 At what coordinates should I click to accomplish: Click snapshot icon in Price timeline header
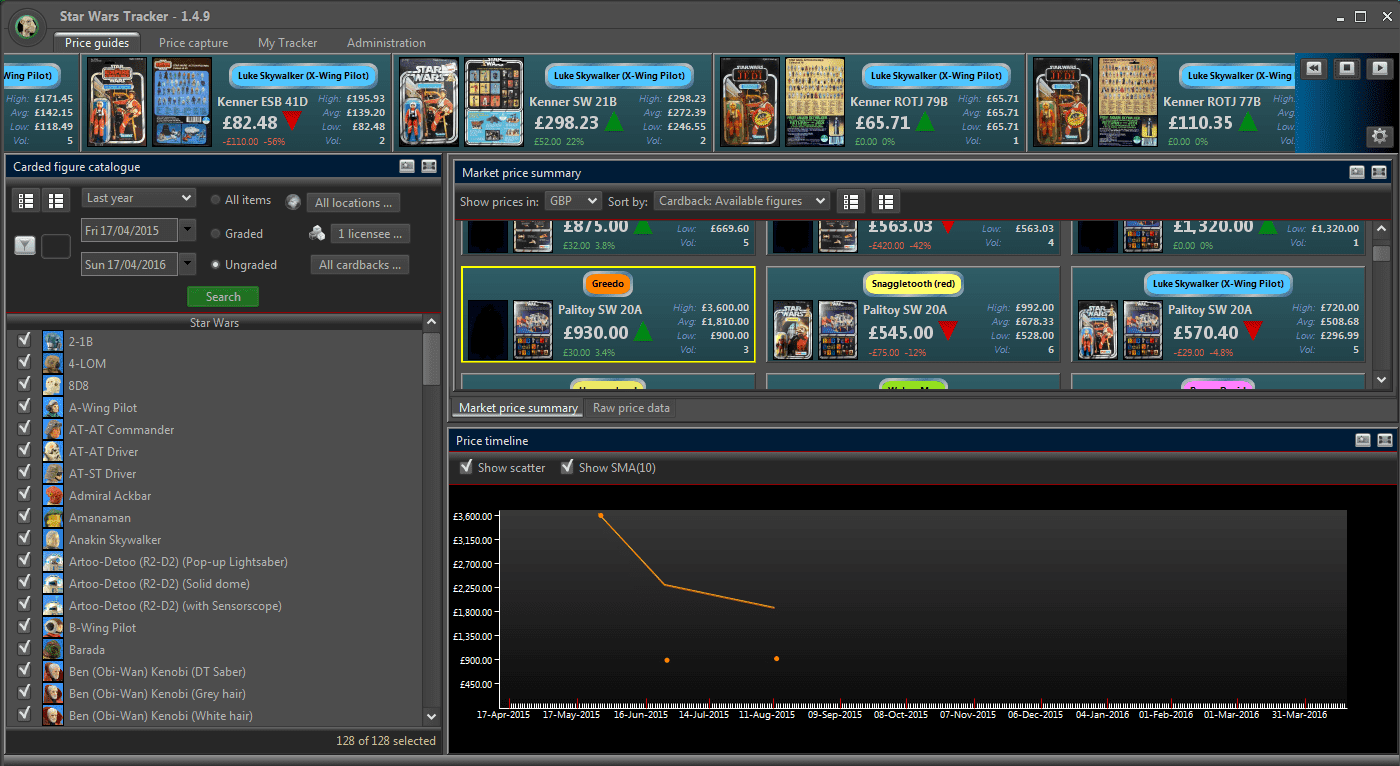click(x=1363, y=440)
